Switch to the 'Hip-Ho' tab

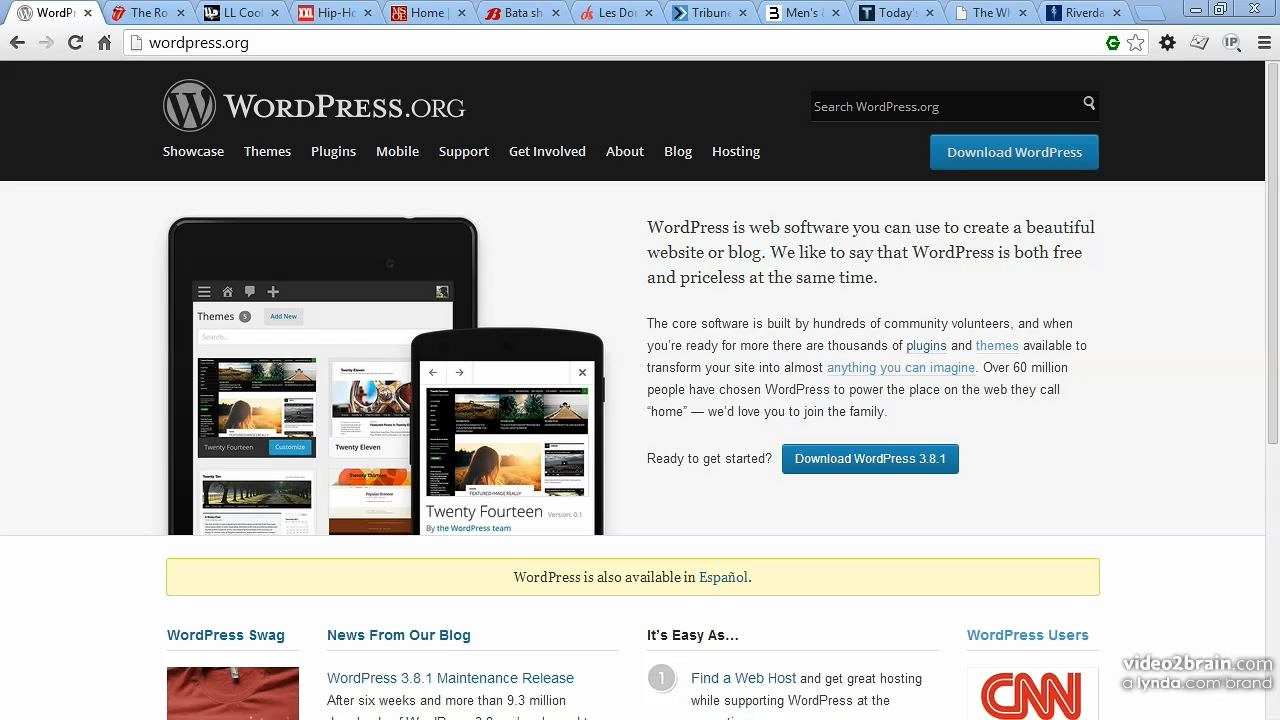pyautogui.click(x=337, y=13)
